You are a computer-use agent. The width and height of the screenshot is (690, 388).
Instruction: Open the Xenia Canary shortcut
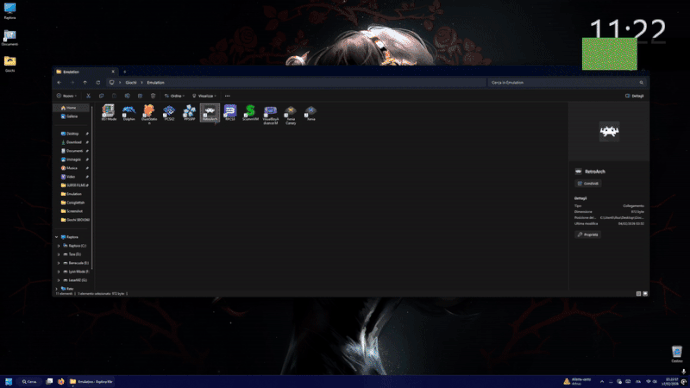290,114
